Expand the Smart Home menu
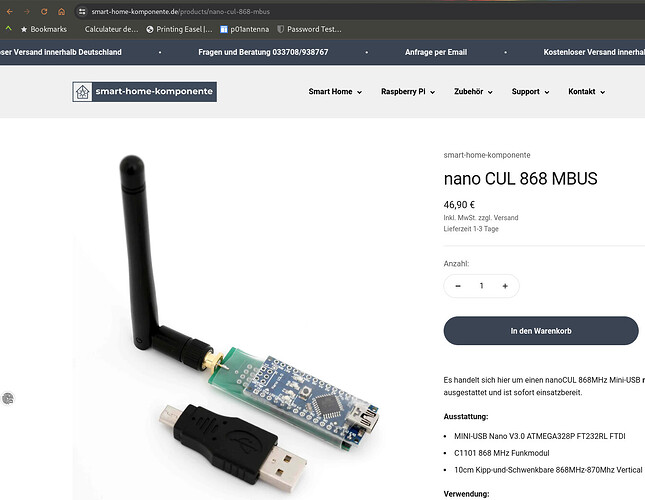 coord(335,92)
